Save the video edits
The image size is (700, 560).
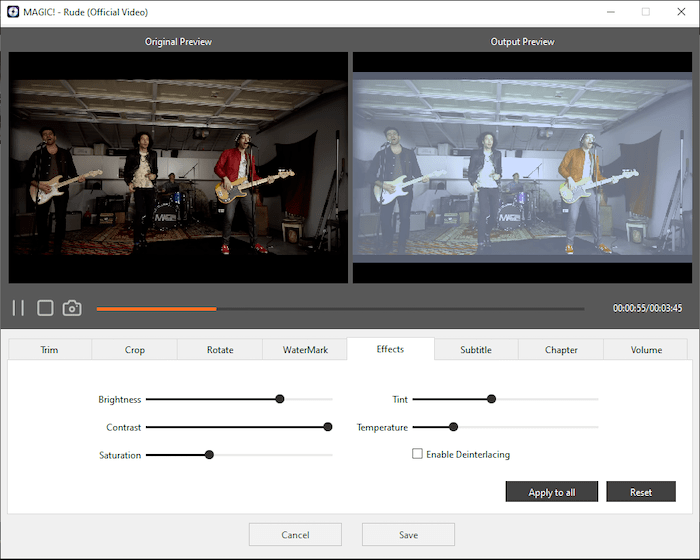408,535
